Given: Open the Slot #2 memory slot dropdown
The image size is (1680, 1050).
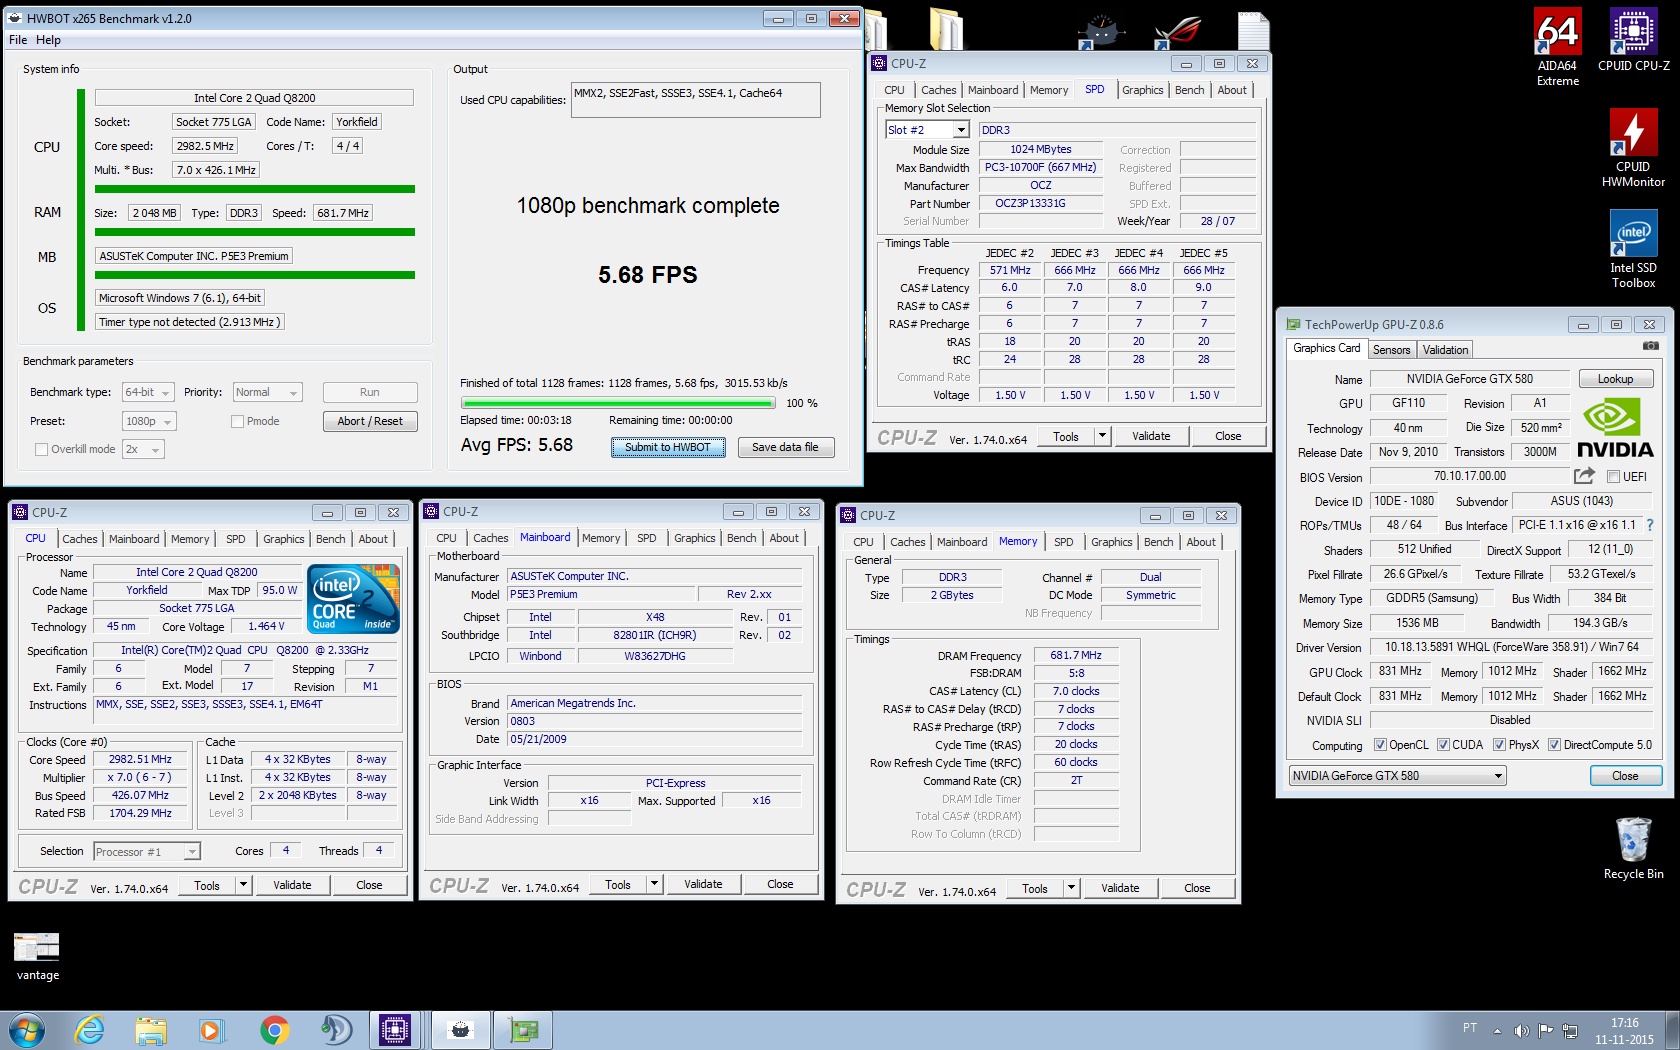Looking at the screenshot, I should 928,130.
